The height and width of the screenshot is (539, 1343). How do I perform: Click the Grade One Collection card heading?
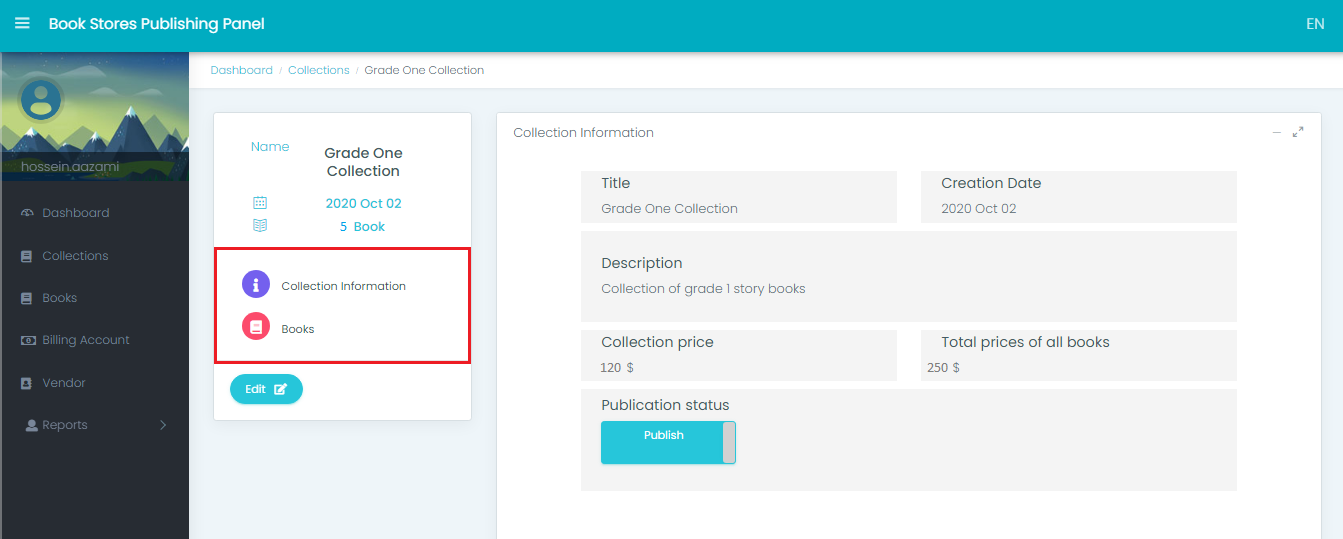point(363,162)
